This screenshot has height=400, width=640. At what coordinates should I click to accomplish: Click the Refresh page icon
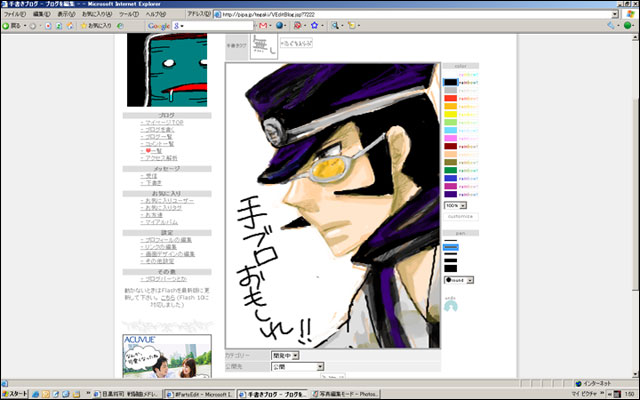point(59,26)
